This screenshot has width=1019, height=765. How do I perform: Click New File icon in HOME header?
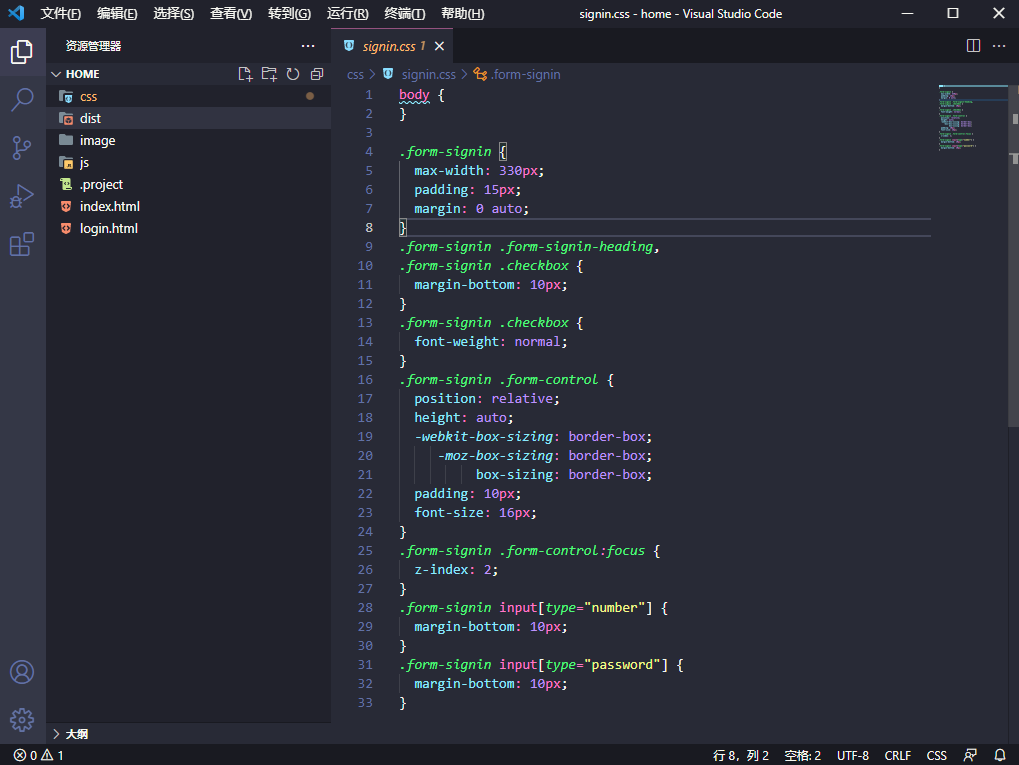245,74
